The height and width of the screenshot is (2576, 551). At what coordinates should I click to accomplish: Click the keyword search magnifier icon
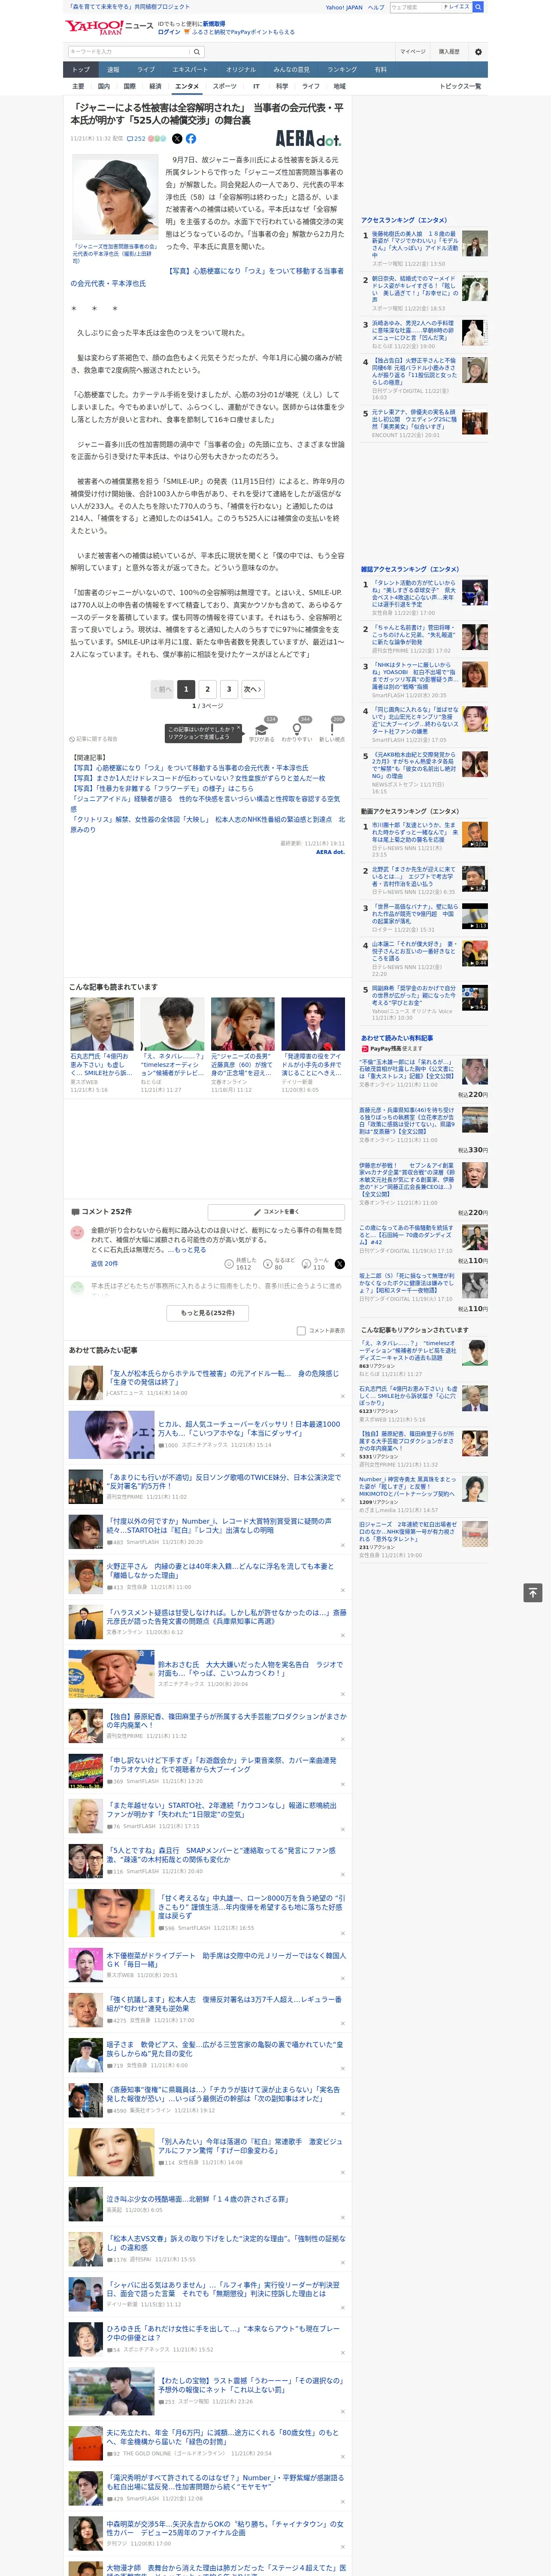click(x=197, y=52)
